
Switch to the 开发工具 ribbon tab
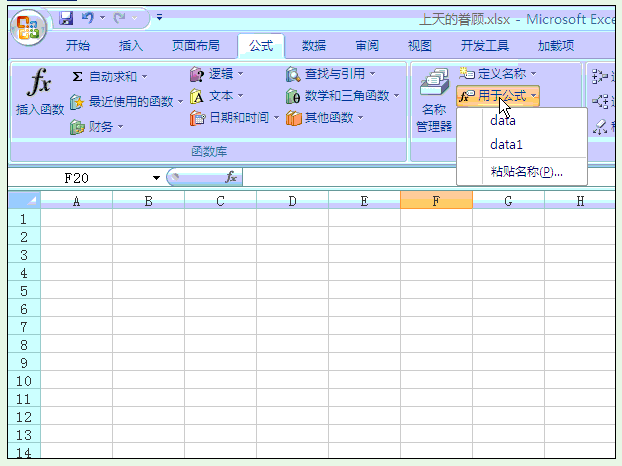coord(485,46)
